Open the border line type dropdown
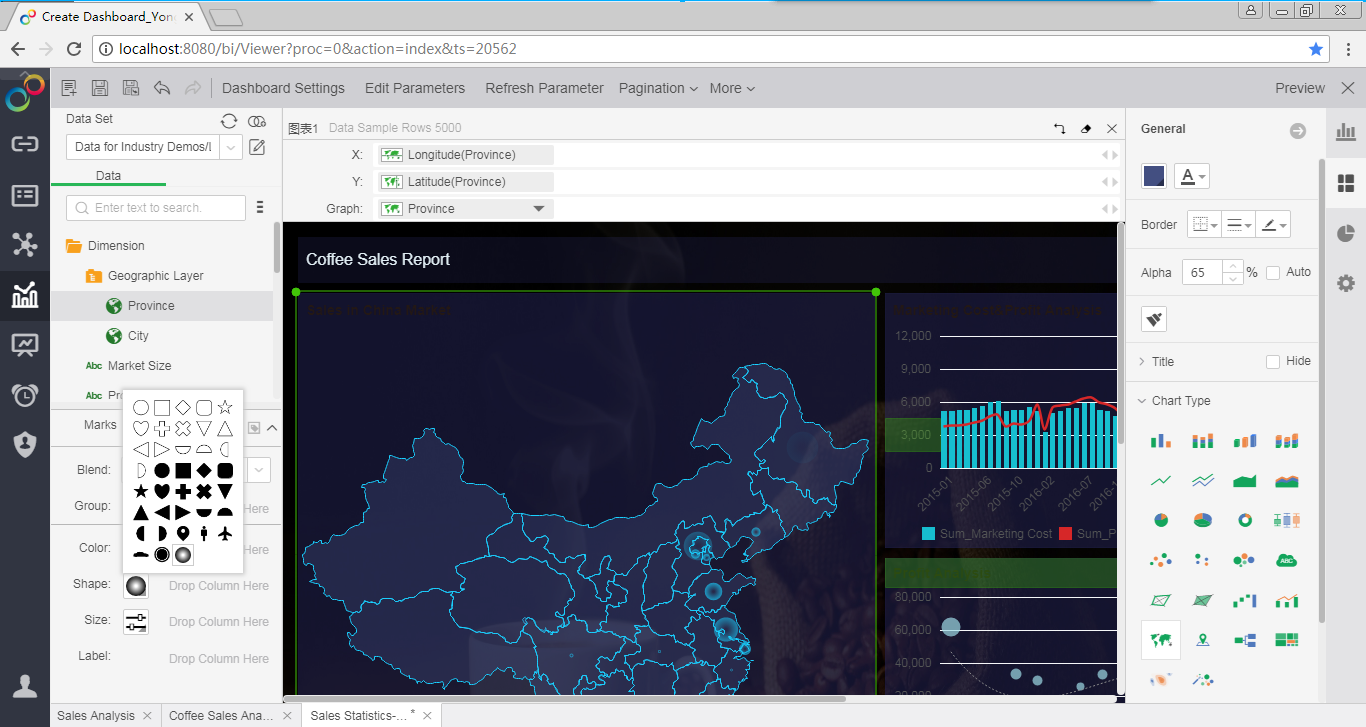This screenshot has height=727, width=1366. 1239,225
